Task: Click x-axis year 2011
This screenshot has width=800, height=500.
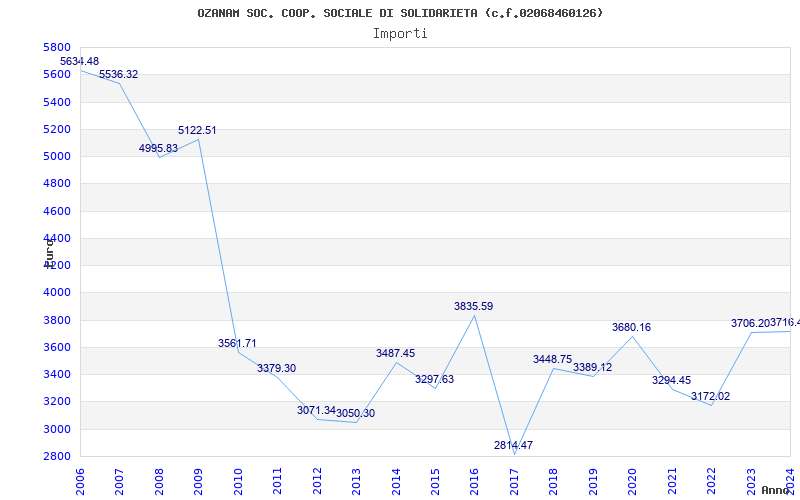Action: tap(278, 481)
